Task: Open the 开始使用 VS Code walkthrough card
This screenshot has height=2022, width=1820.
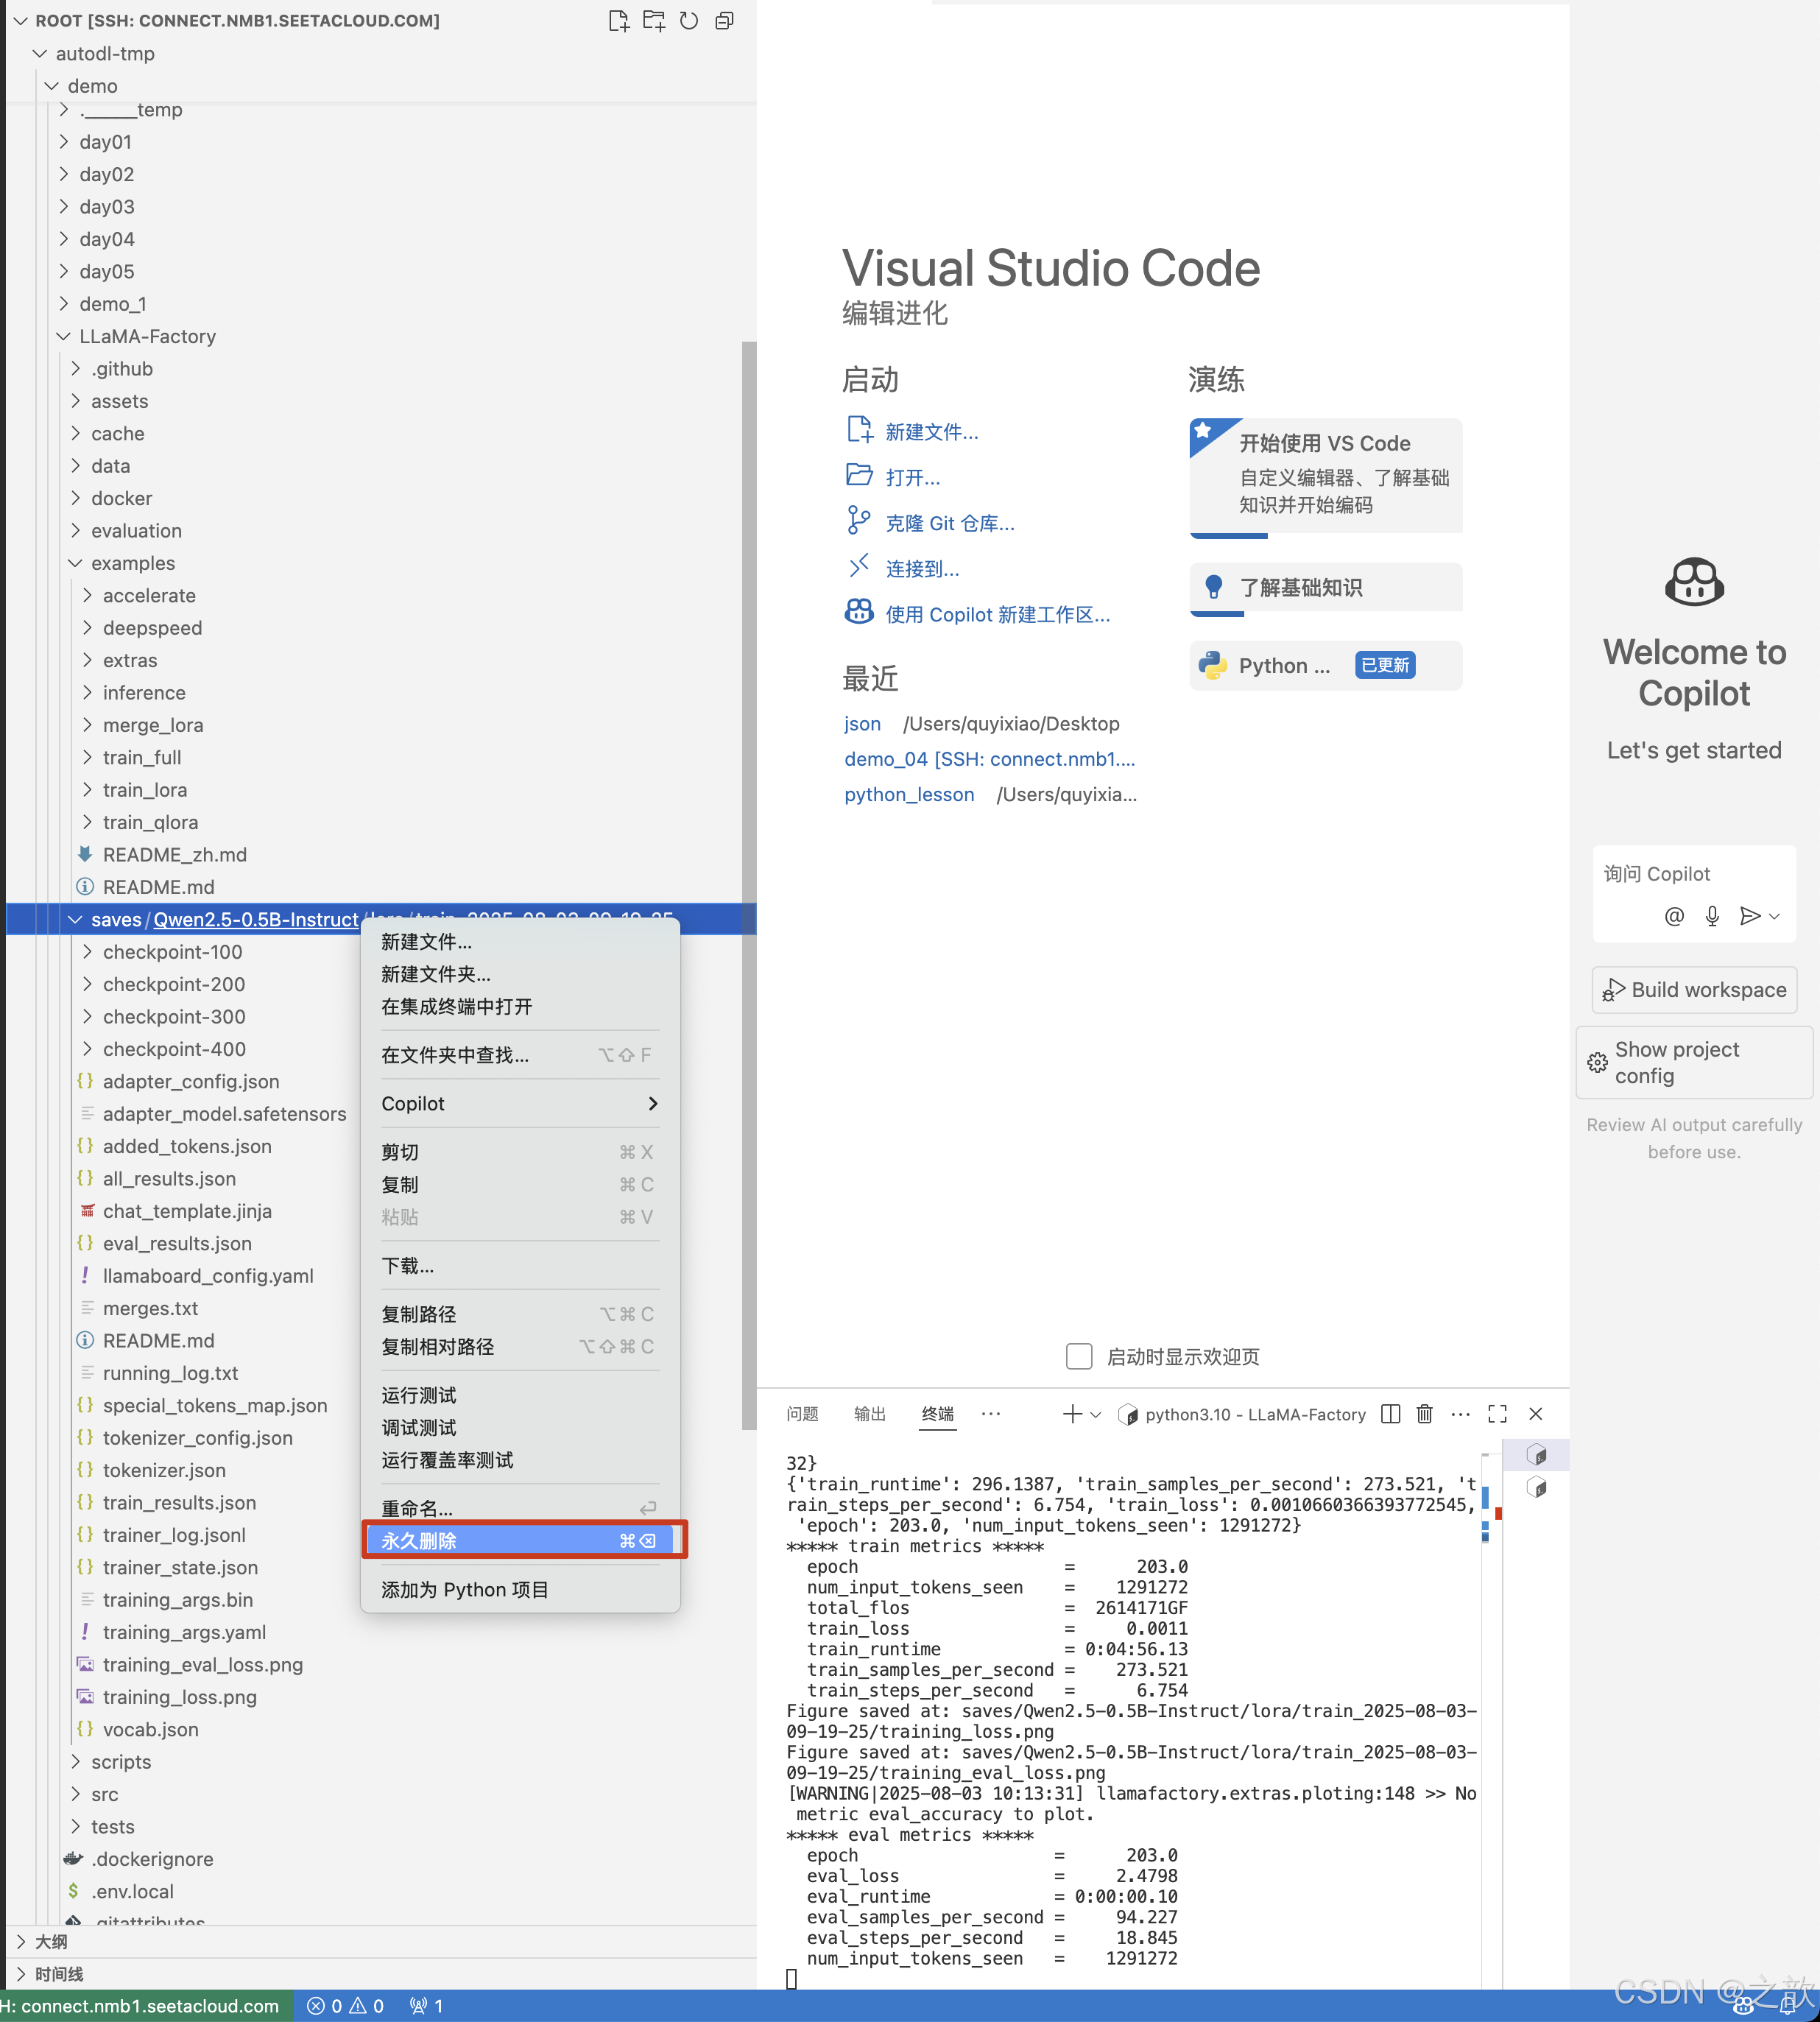Action: point(1326,477)
